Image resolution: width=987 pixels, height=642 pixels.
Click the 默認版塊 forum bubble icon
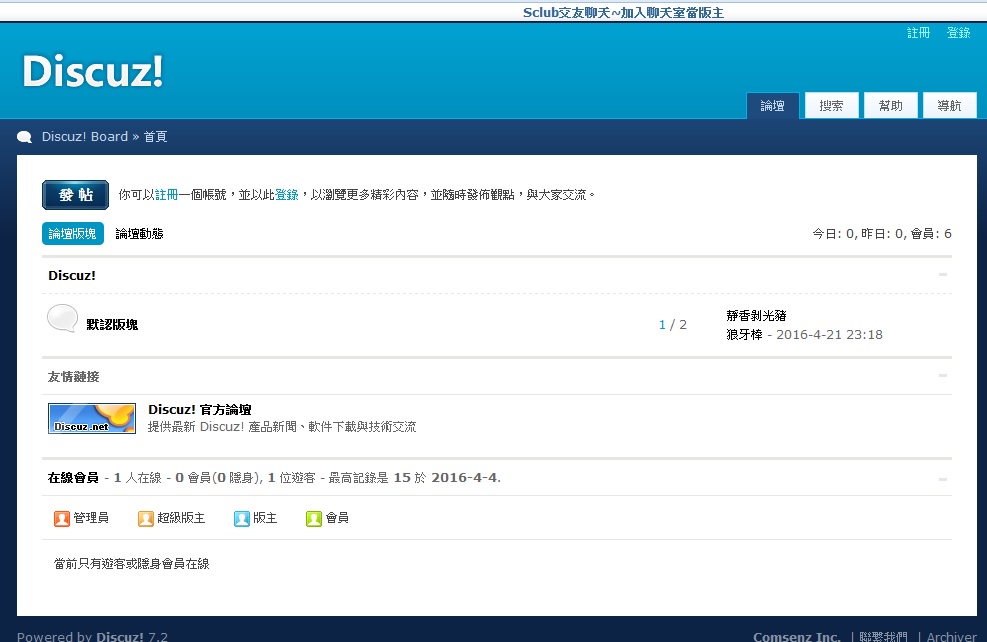tap(62, 318)
